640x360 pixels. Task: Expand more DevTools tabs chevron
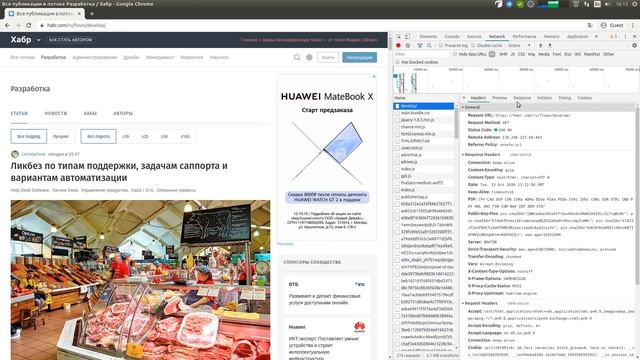click(x=597, y=36)
